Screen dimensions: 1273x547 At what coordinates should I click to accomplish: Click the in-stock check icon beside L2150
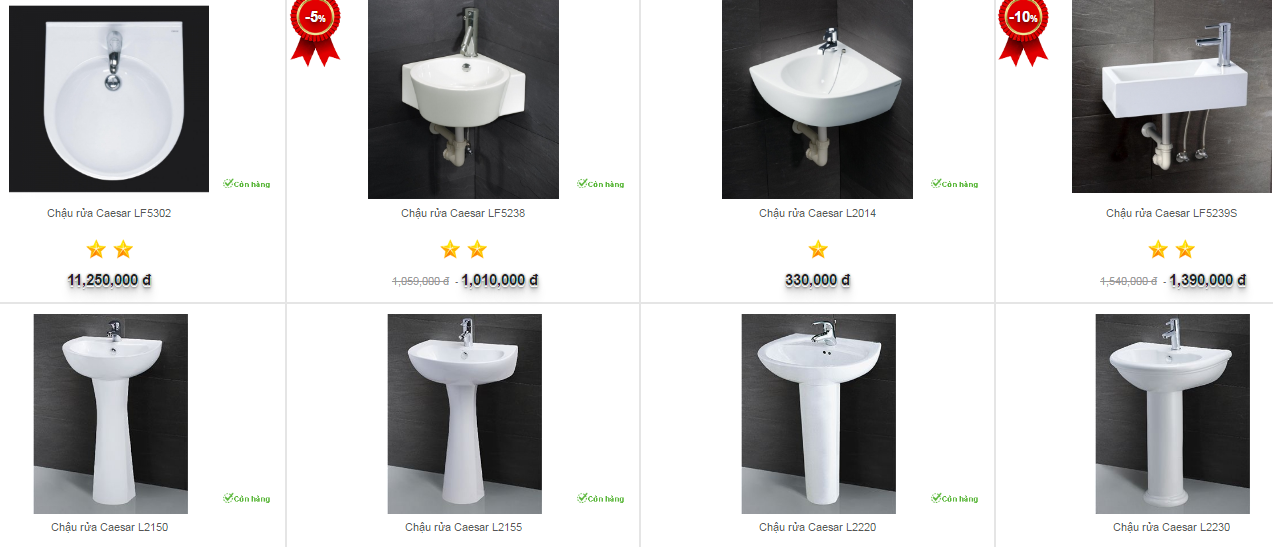[x=228, y=498]
